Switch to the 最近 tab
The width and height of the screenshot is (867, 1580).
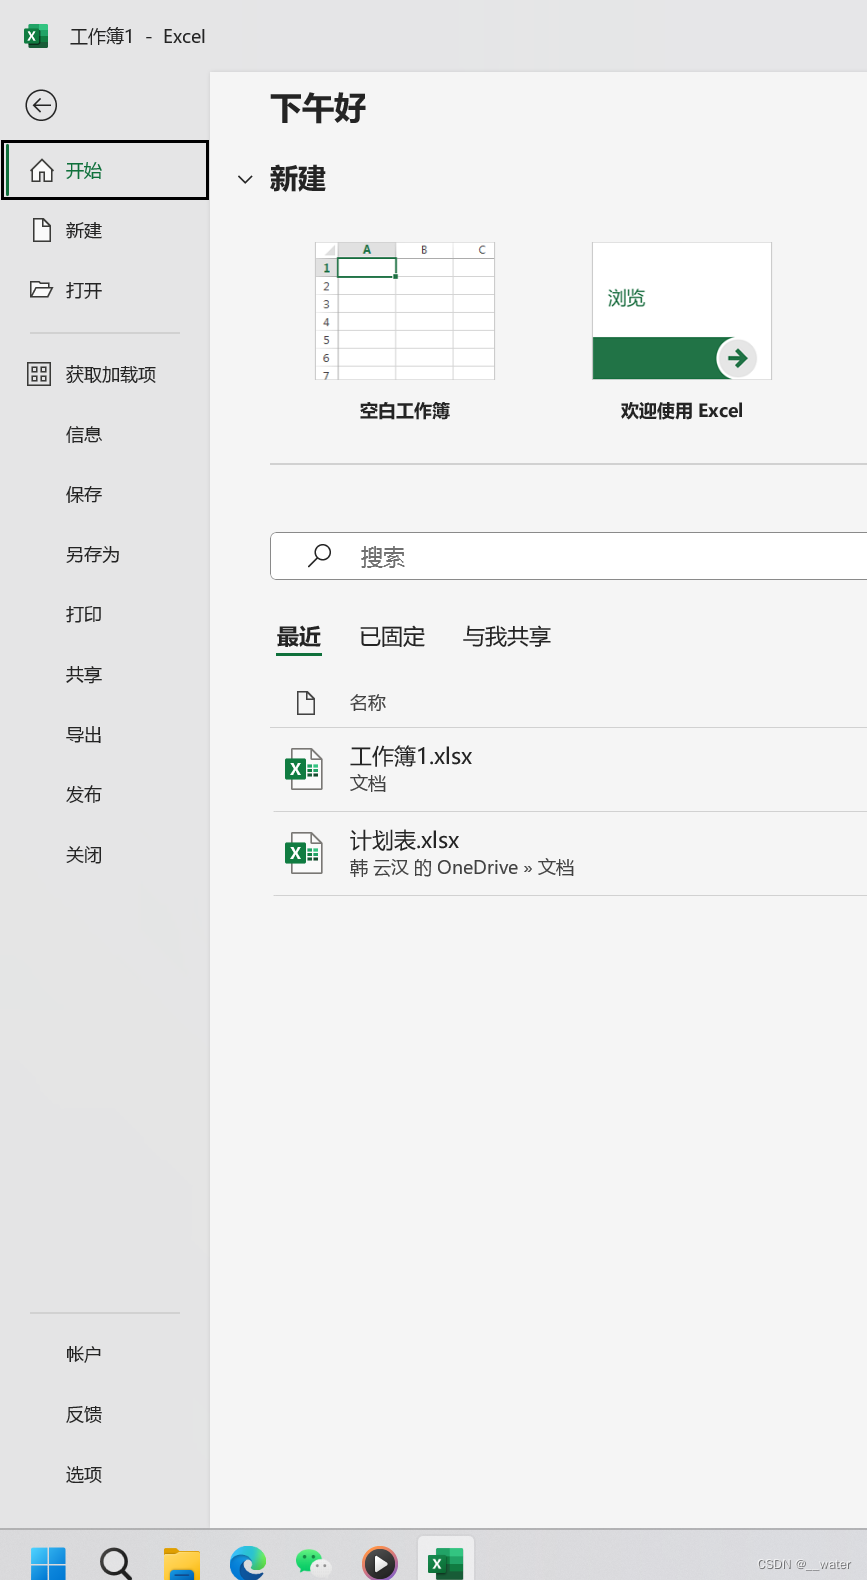tap(299, 637)
